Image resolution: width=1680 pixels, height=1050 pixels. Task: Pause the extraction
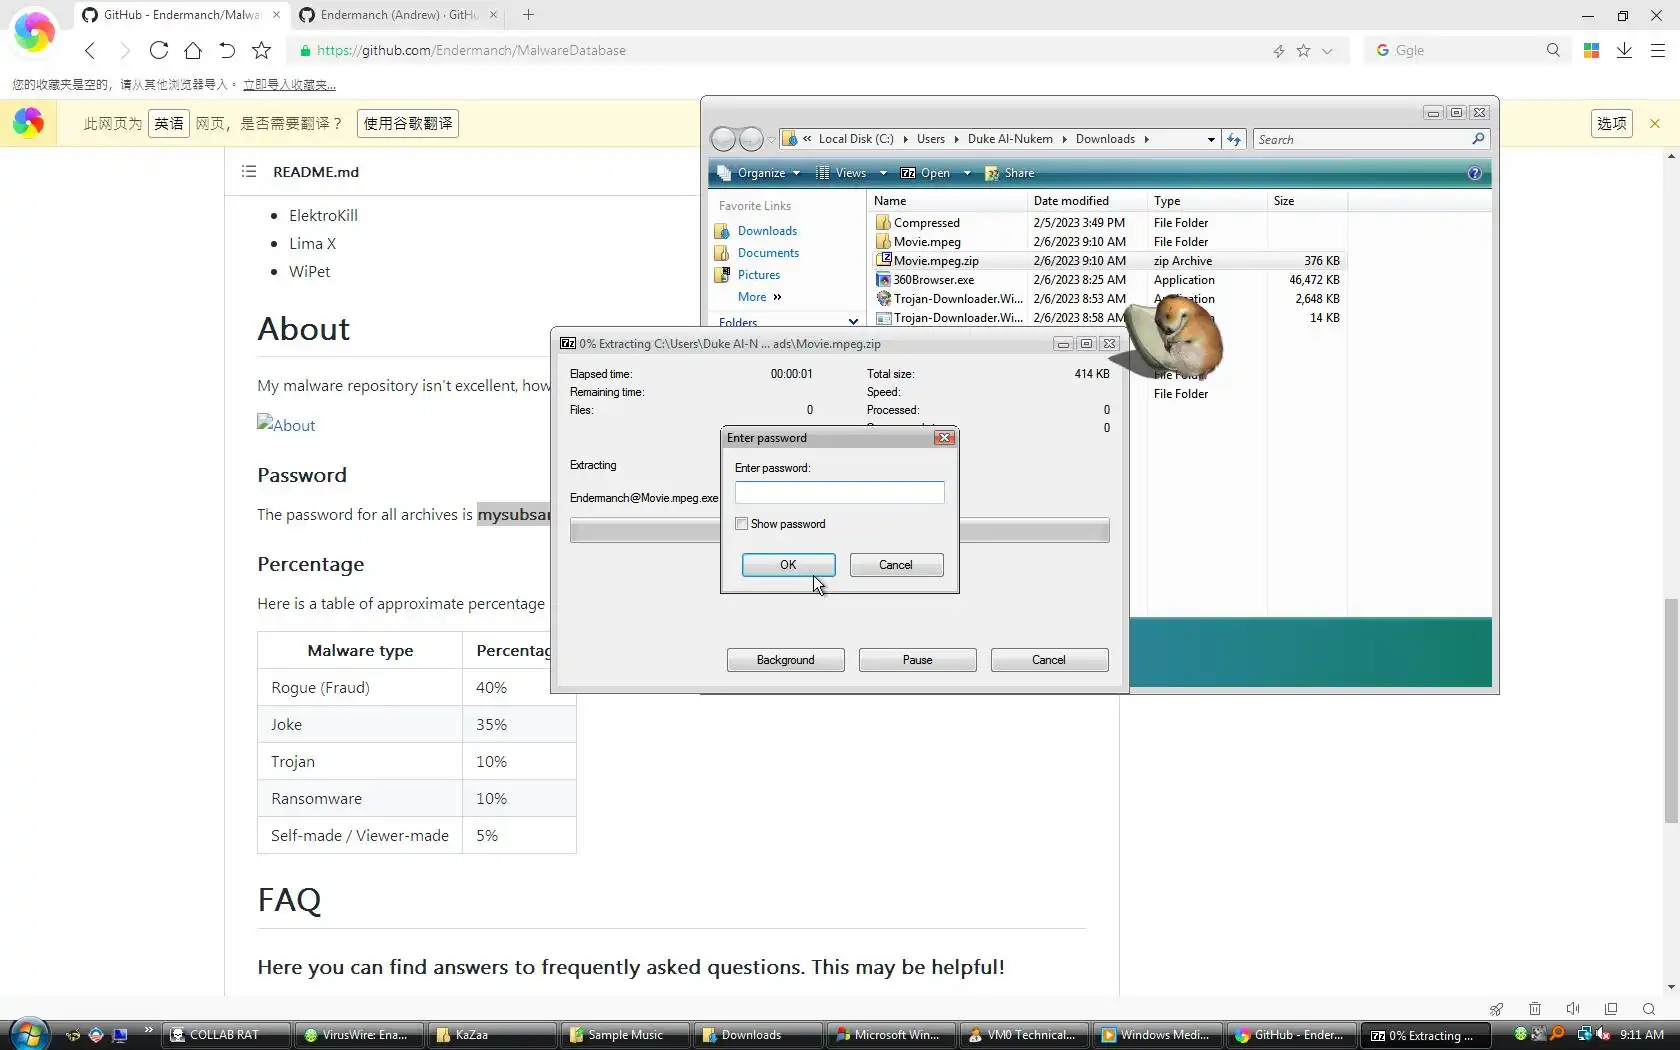(x=917, y=660)
